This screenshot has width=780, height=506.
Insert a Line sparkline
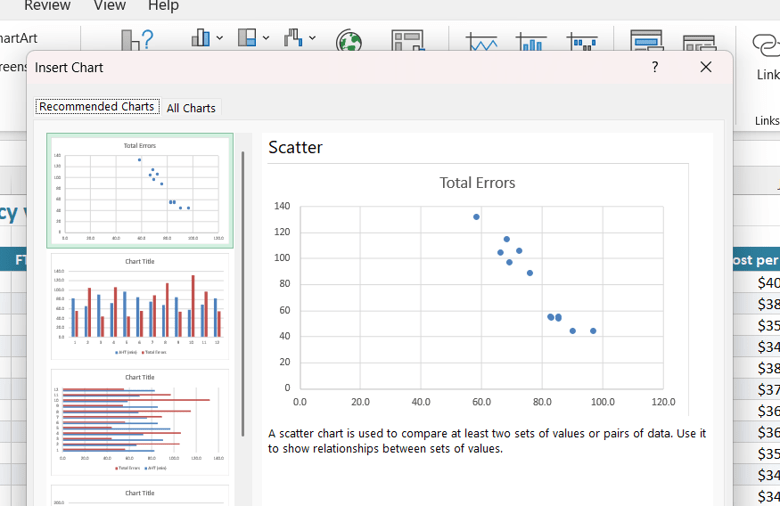[482, 42]
